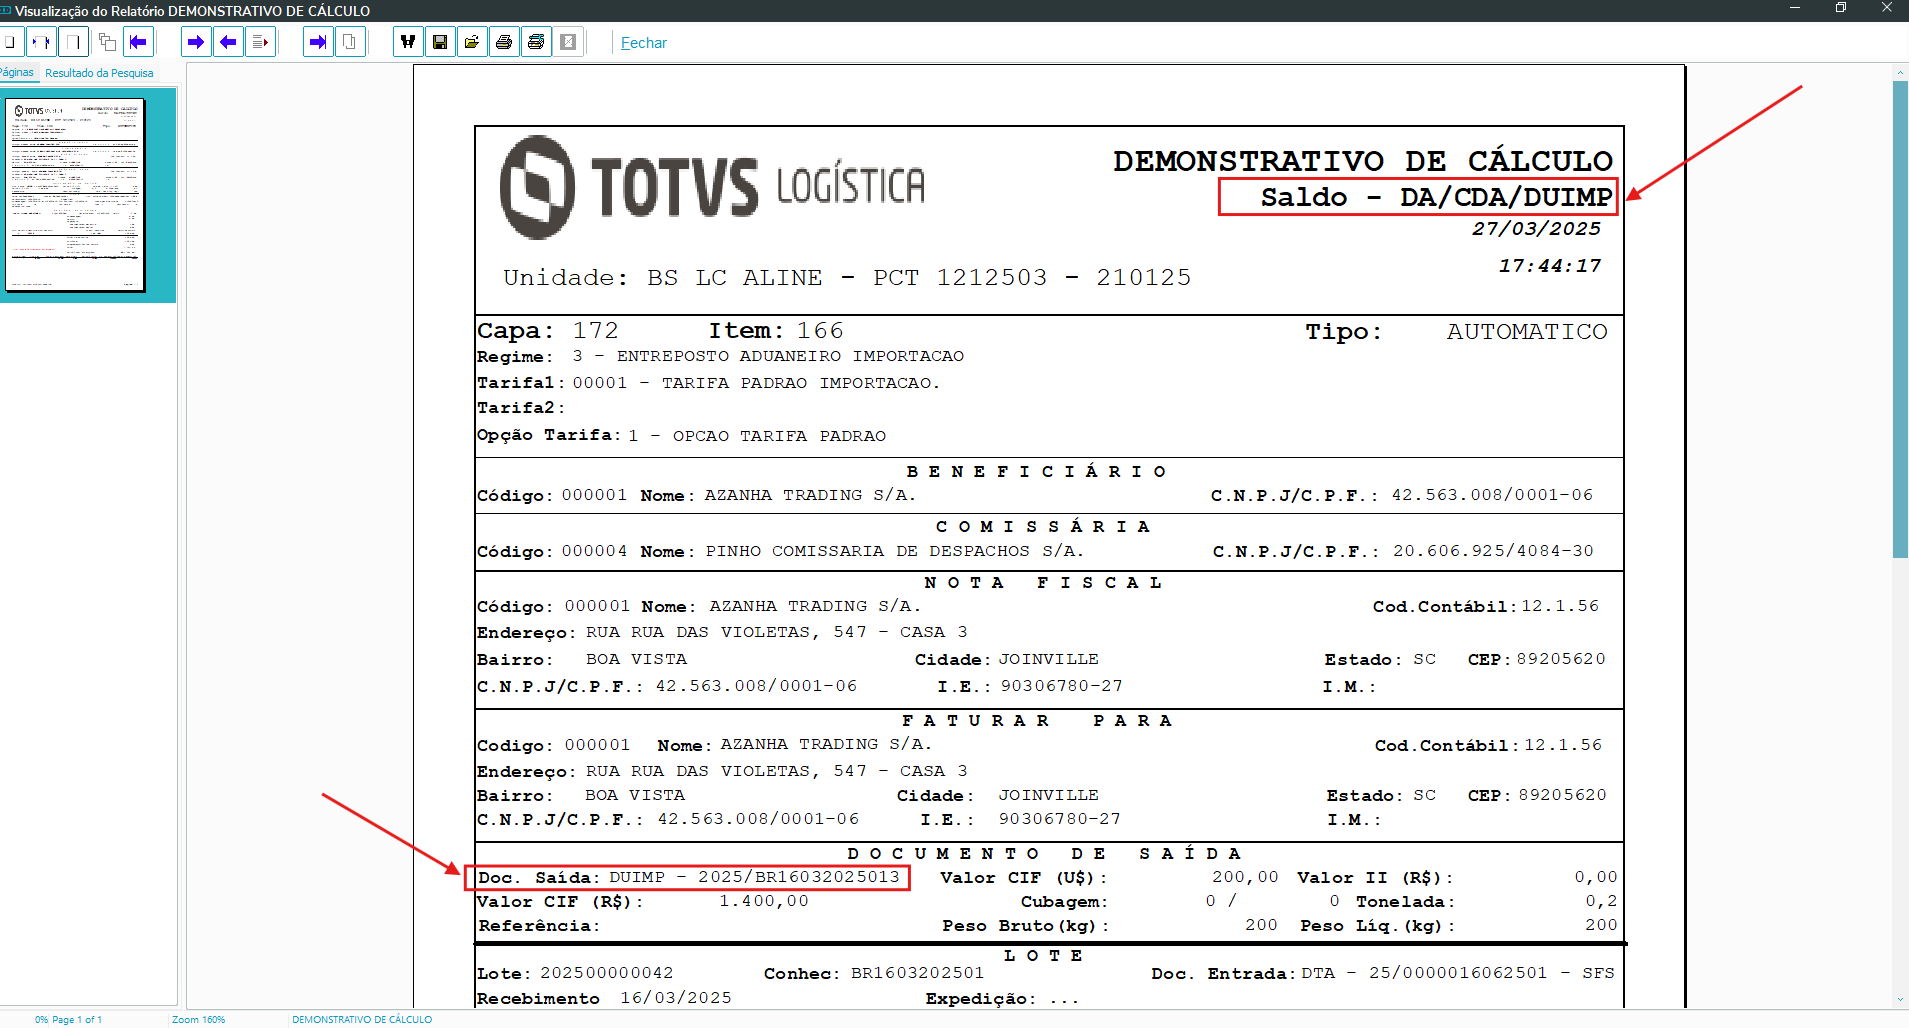Click the C.N.P.J value '20.606.925/4084-30'
This screenshot has width=1909, height=1028.
tap(1493, 551)
